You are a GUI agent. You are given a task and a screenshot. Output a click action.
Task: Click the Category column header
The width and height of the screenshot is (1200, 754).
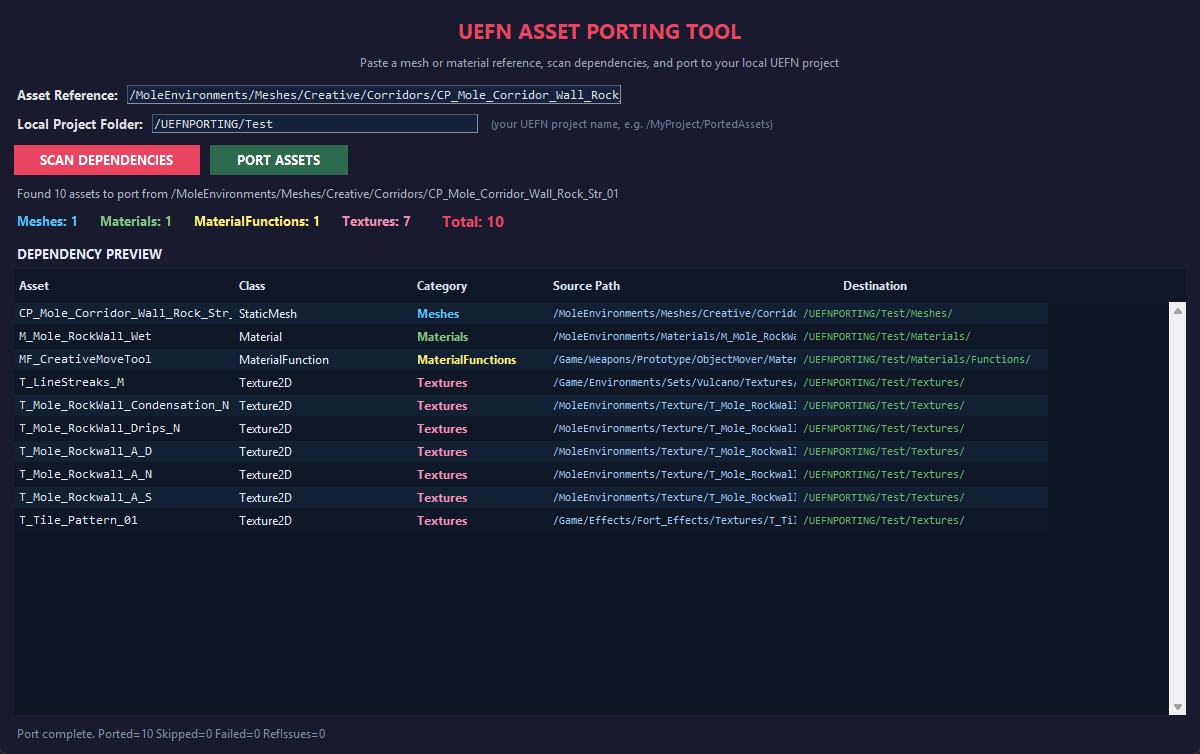pyautogui.click(x=442, y=286)
